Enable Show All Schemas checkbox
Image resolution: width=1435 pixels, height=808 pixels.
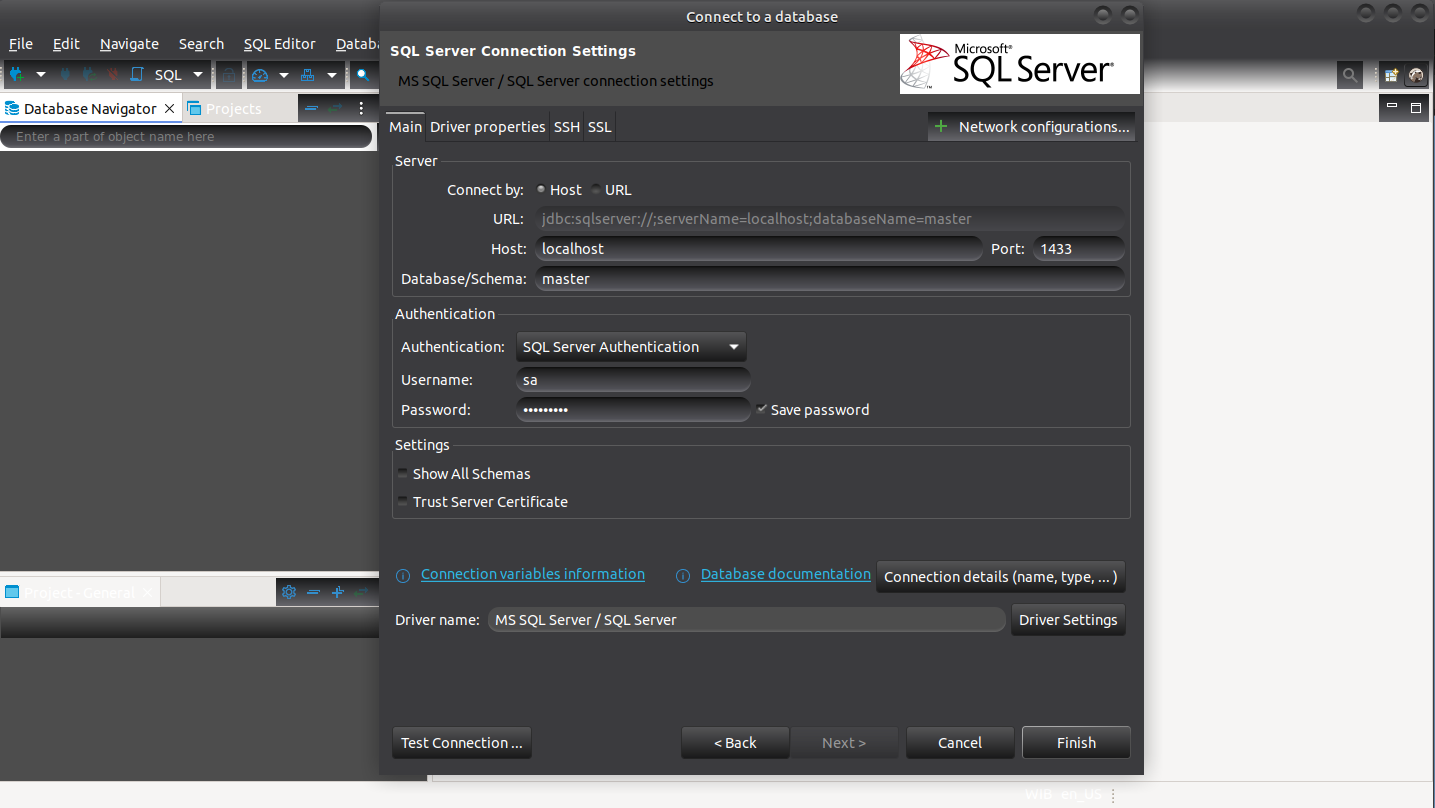(x=403, y=474)
